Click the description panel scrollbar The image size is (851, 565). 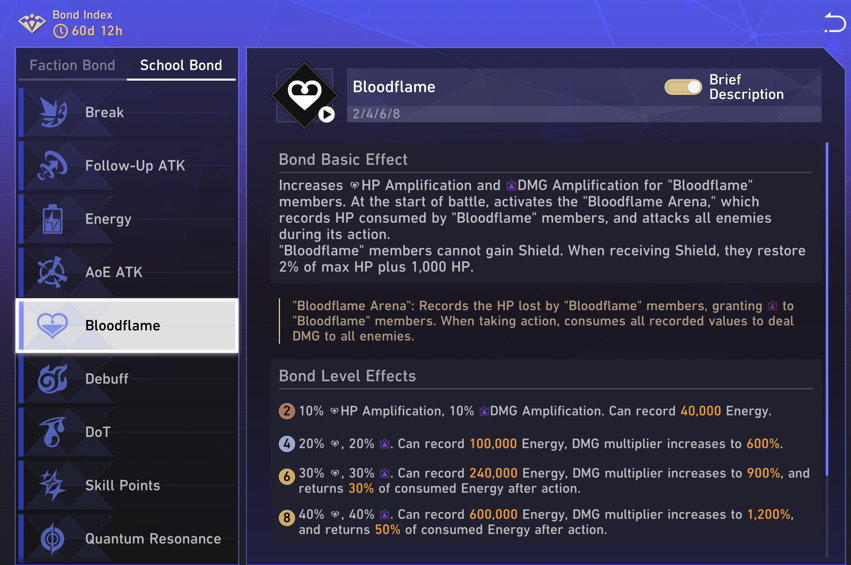[x=827, y=310]
